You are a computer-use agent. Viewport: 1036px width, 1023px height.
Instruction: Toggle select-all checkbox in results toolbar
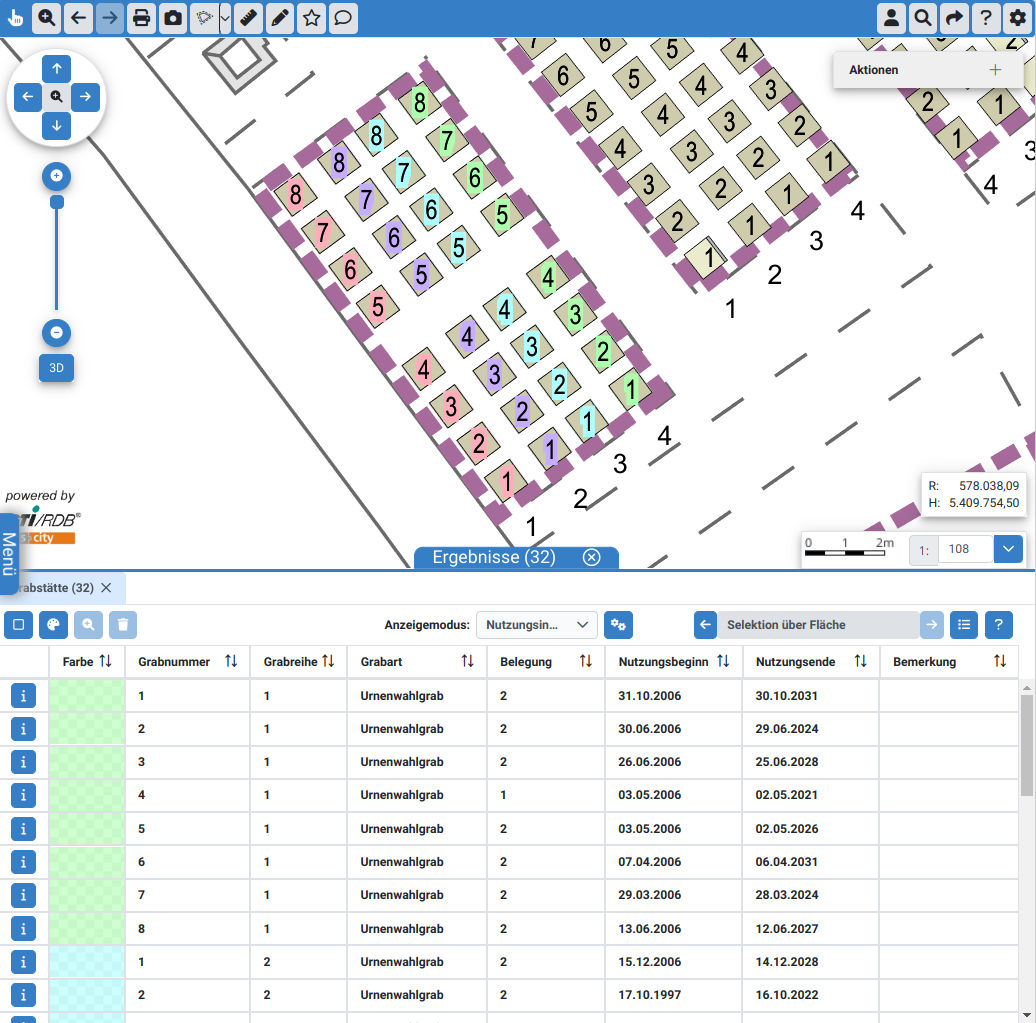click(x=19, y=625)
